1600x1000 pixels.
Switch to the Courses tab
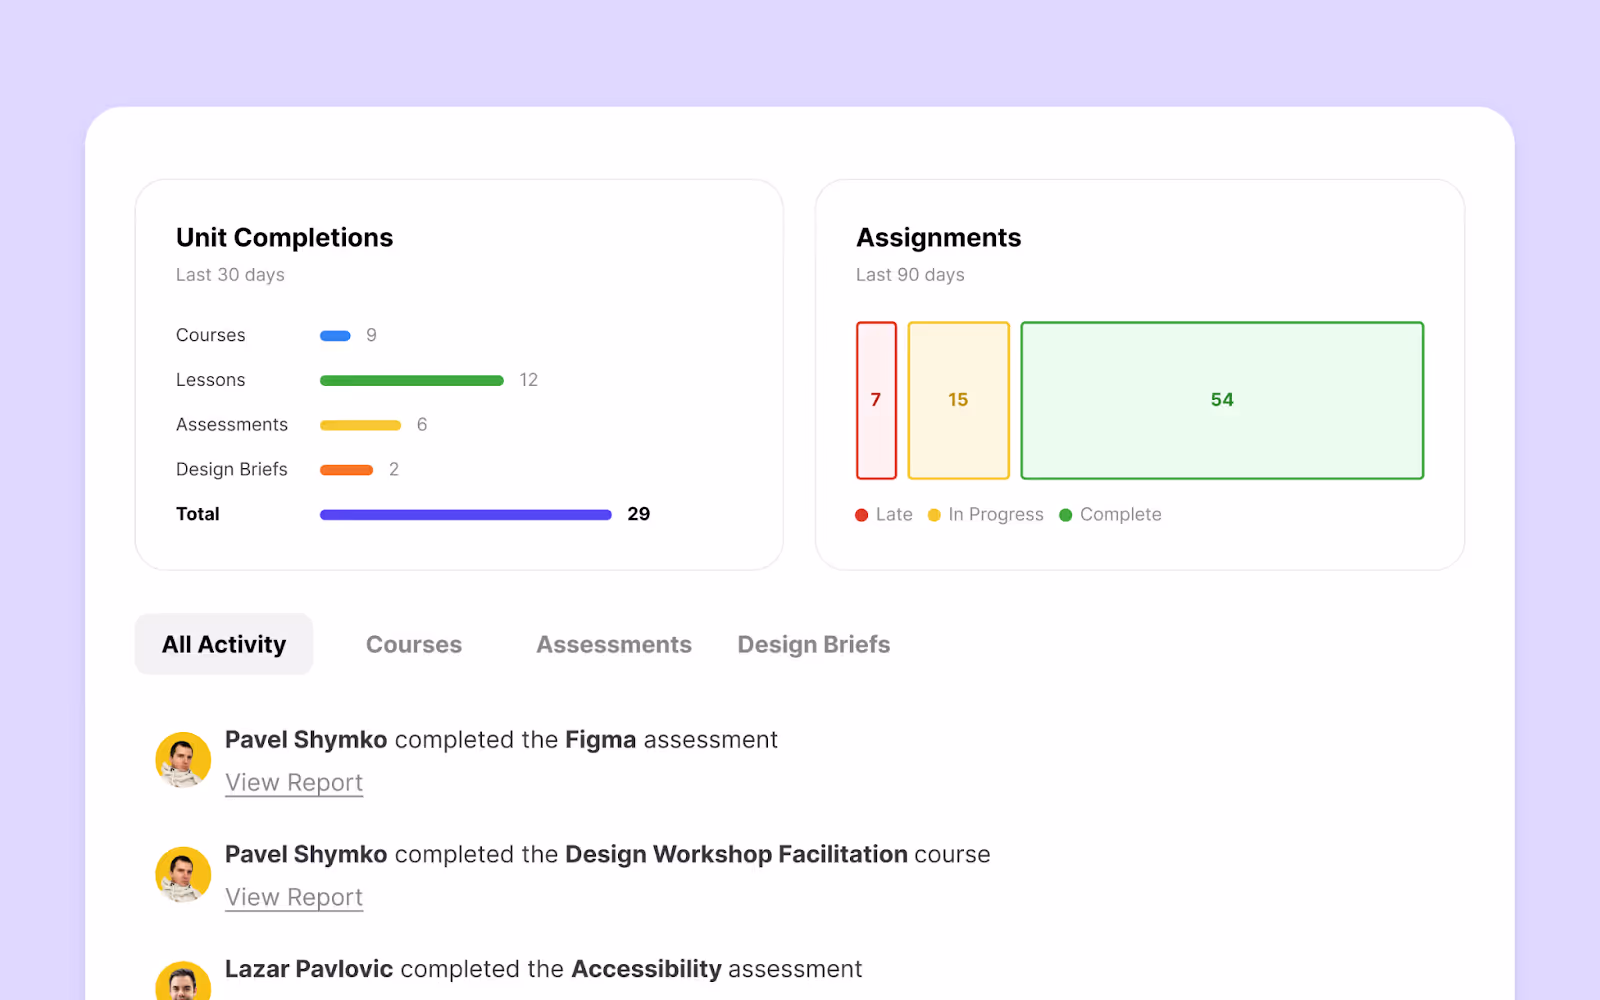(414, 644)
